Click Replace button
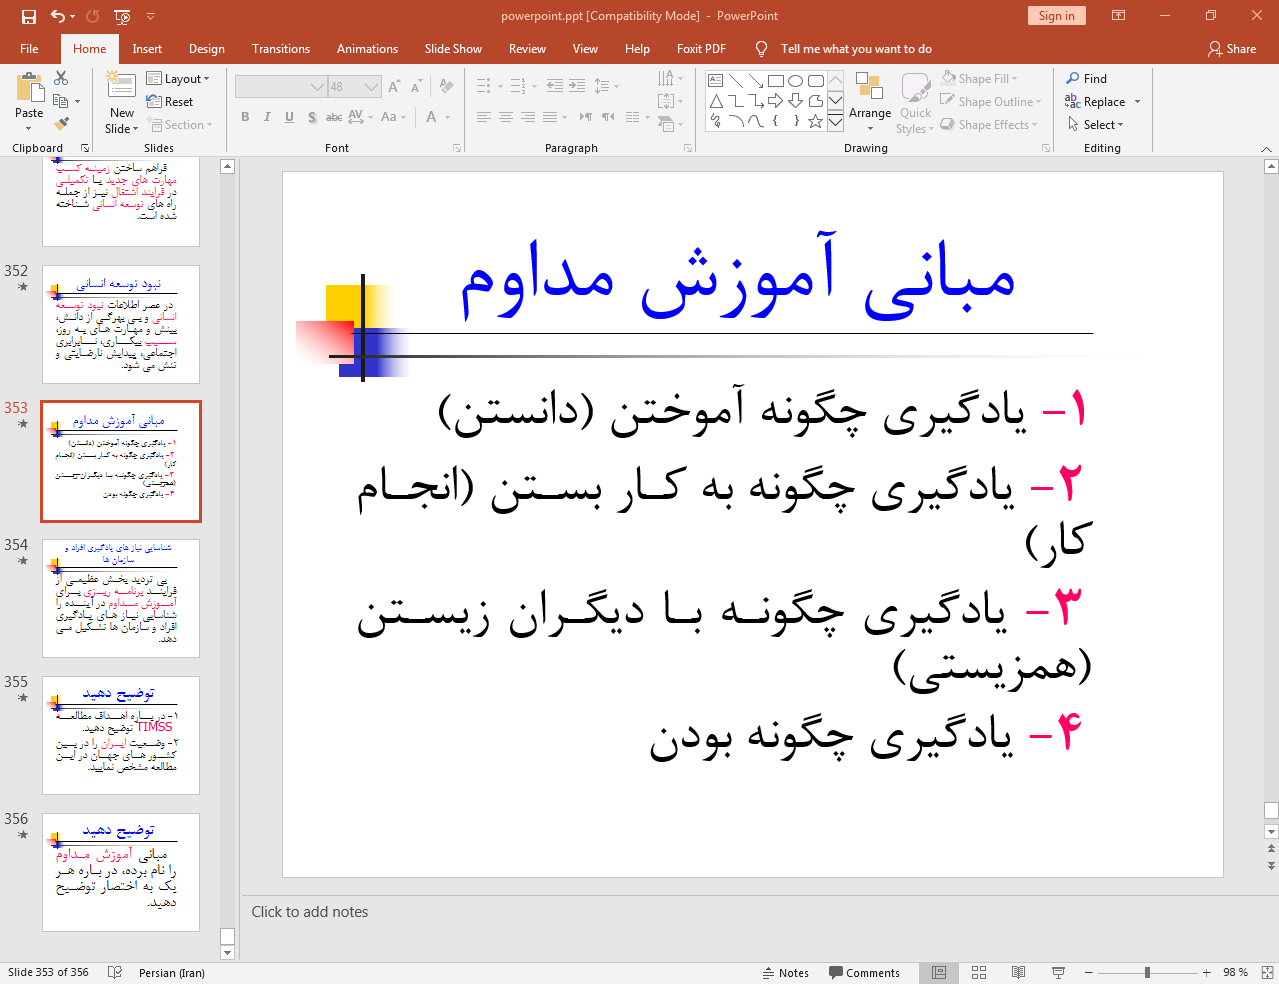The width and height of the screenshot is (1279, 984). (x=1096, y=101)
